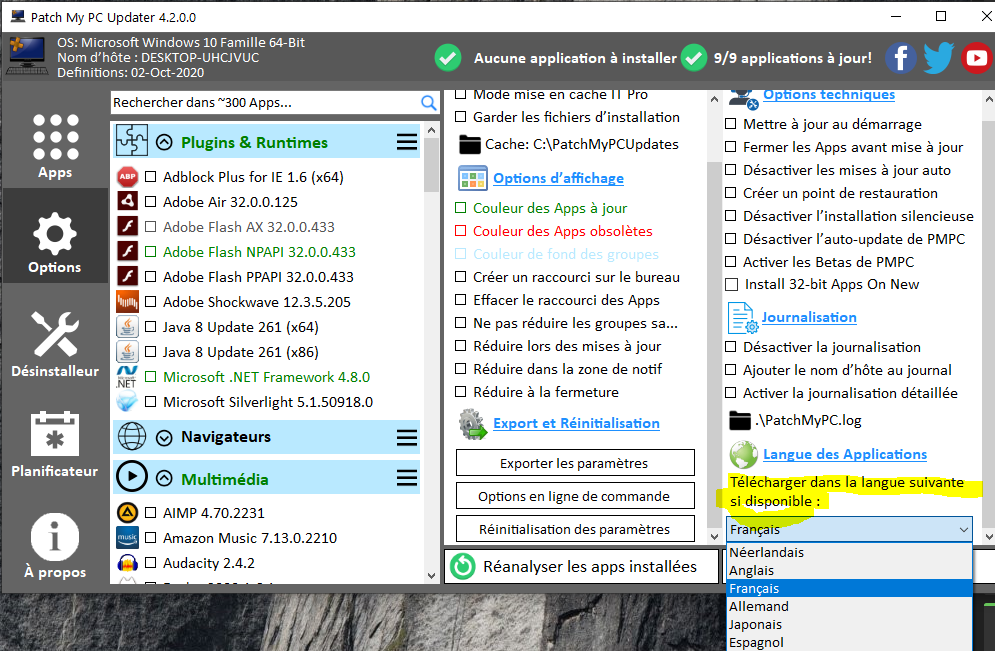The image size is (995, 651).
Task: Check Désactiver la journalisation
Action: tap(731, 346)
